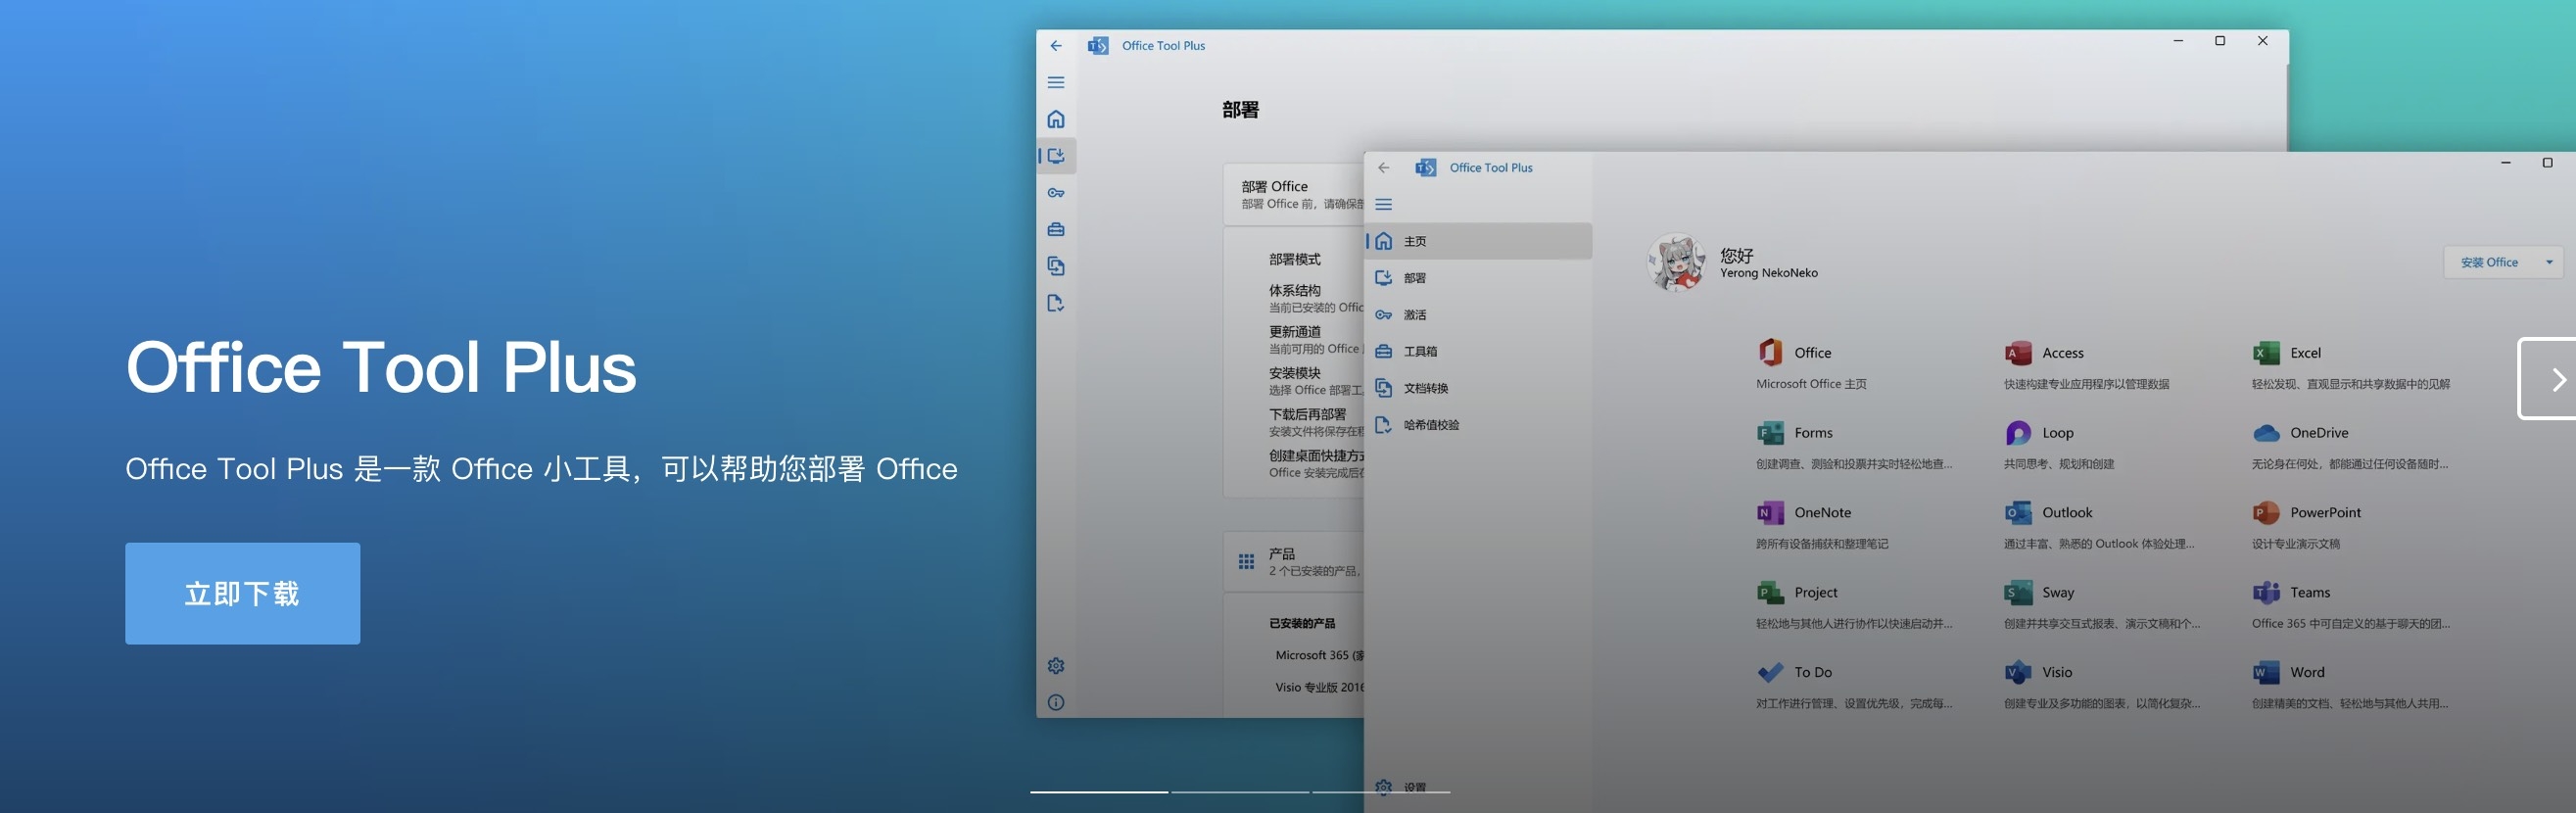Open the Visio app icon
The height and width of the screenshot is (813, 2576).
[2018, 672]
